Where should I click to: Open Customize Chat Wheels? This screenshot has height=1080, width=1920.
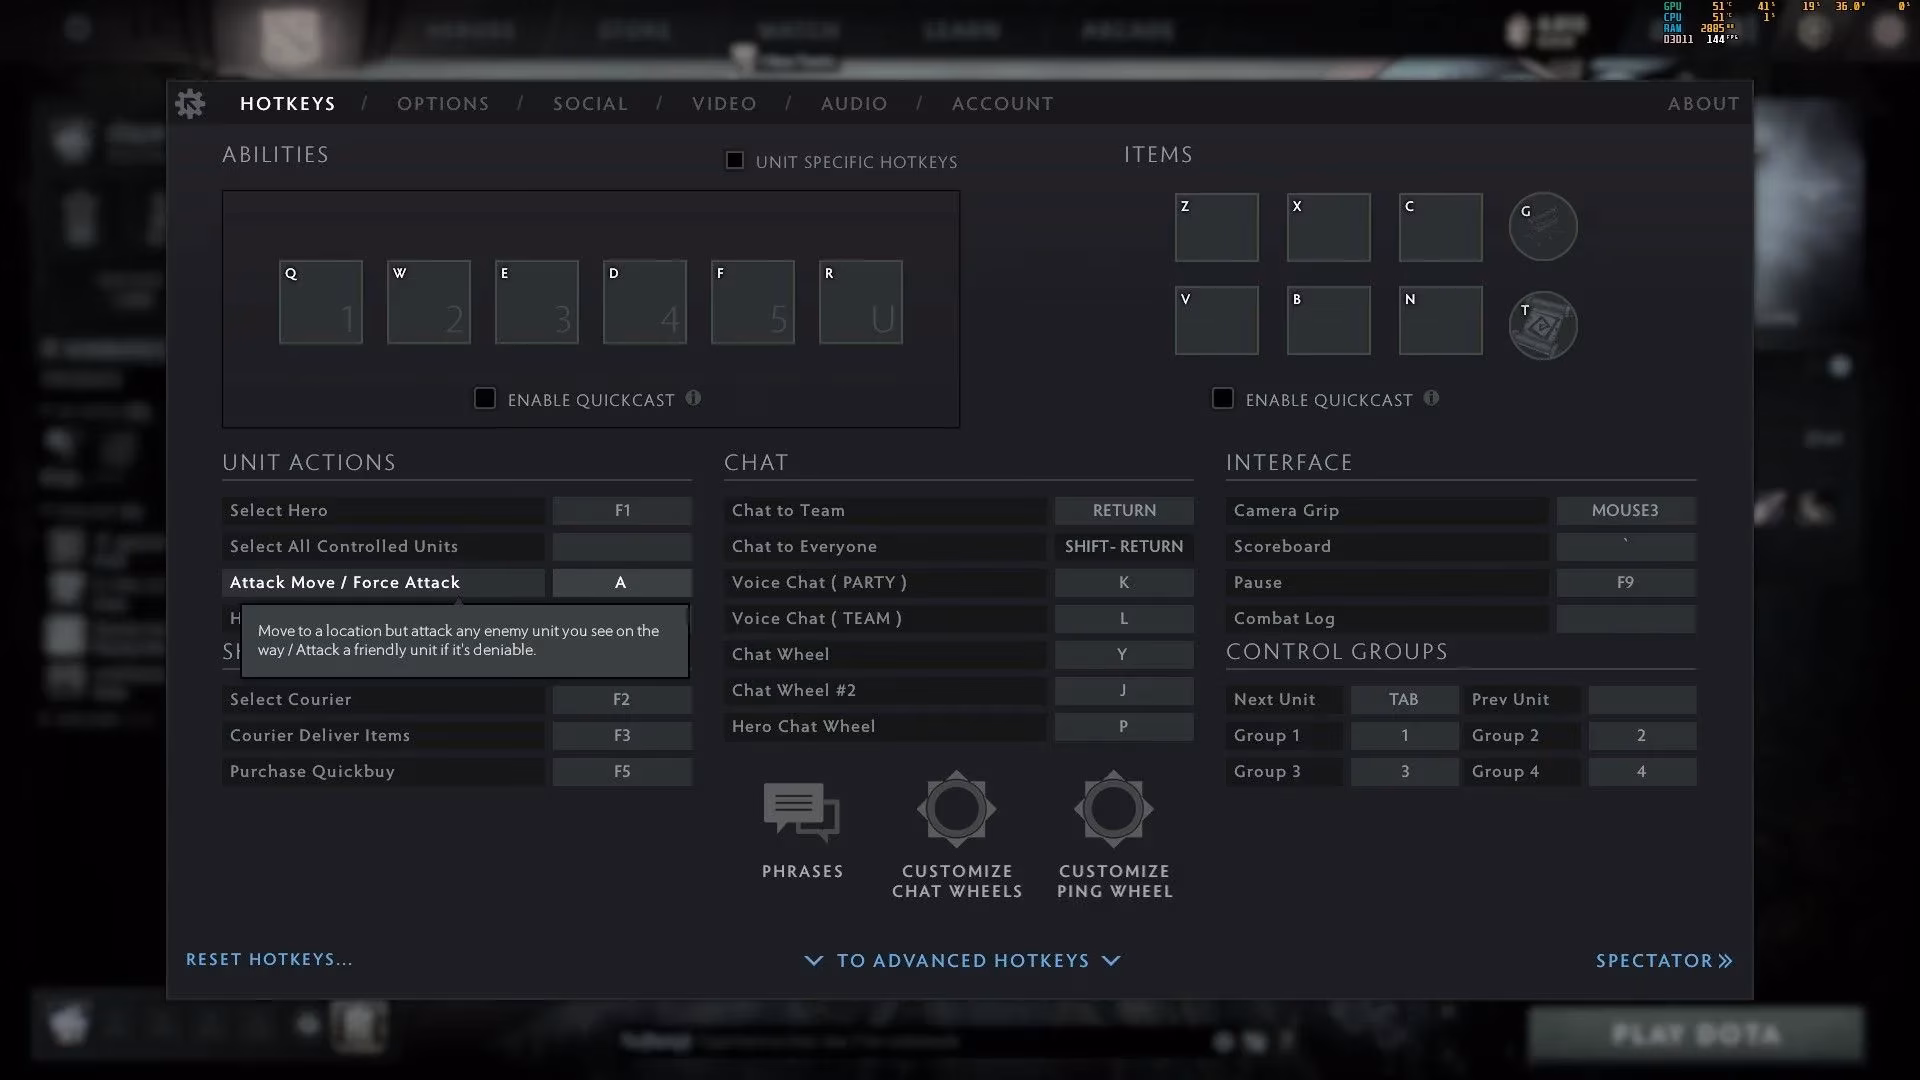click(x=956, y=810)
